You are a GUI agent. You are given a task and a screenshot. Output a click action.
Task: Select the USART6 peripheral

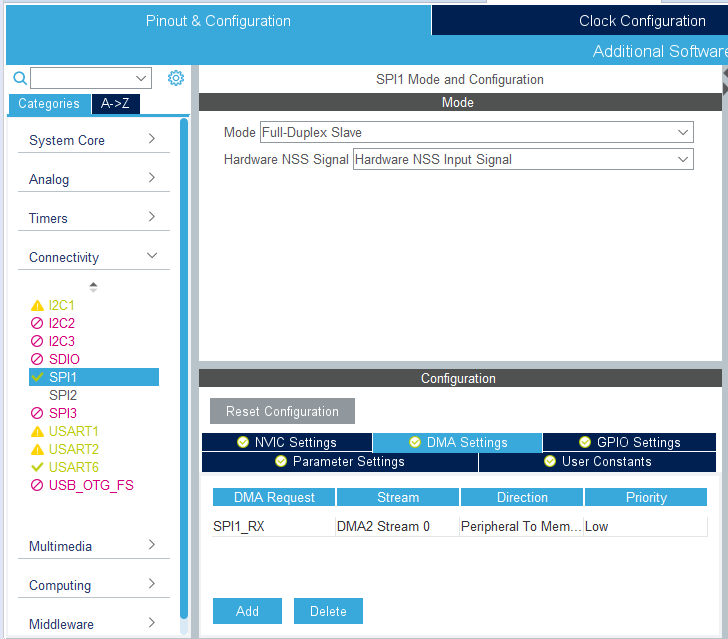tap(73, 467)
